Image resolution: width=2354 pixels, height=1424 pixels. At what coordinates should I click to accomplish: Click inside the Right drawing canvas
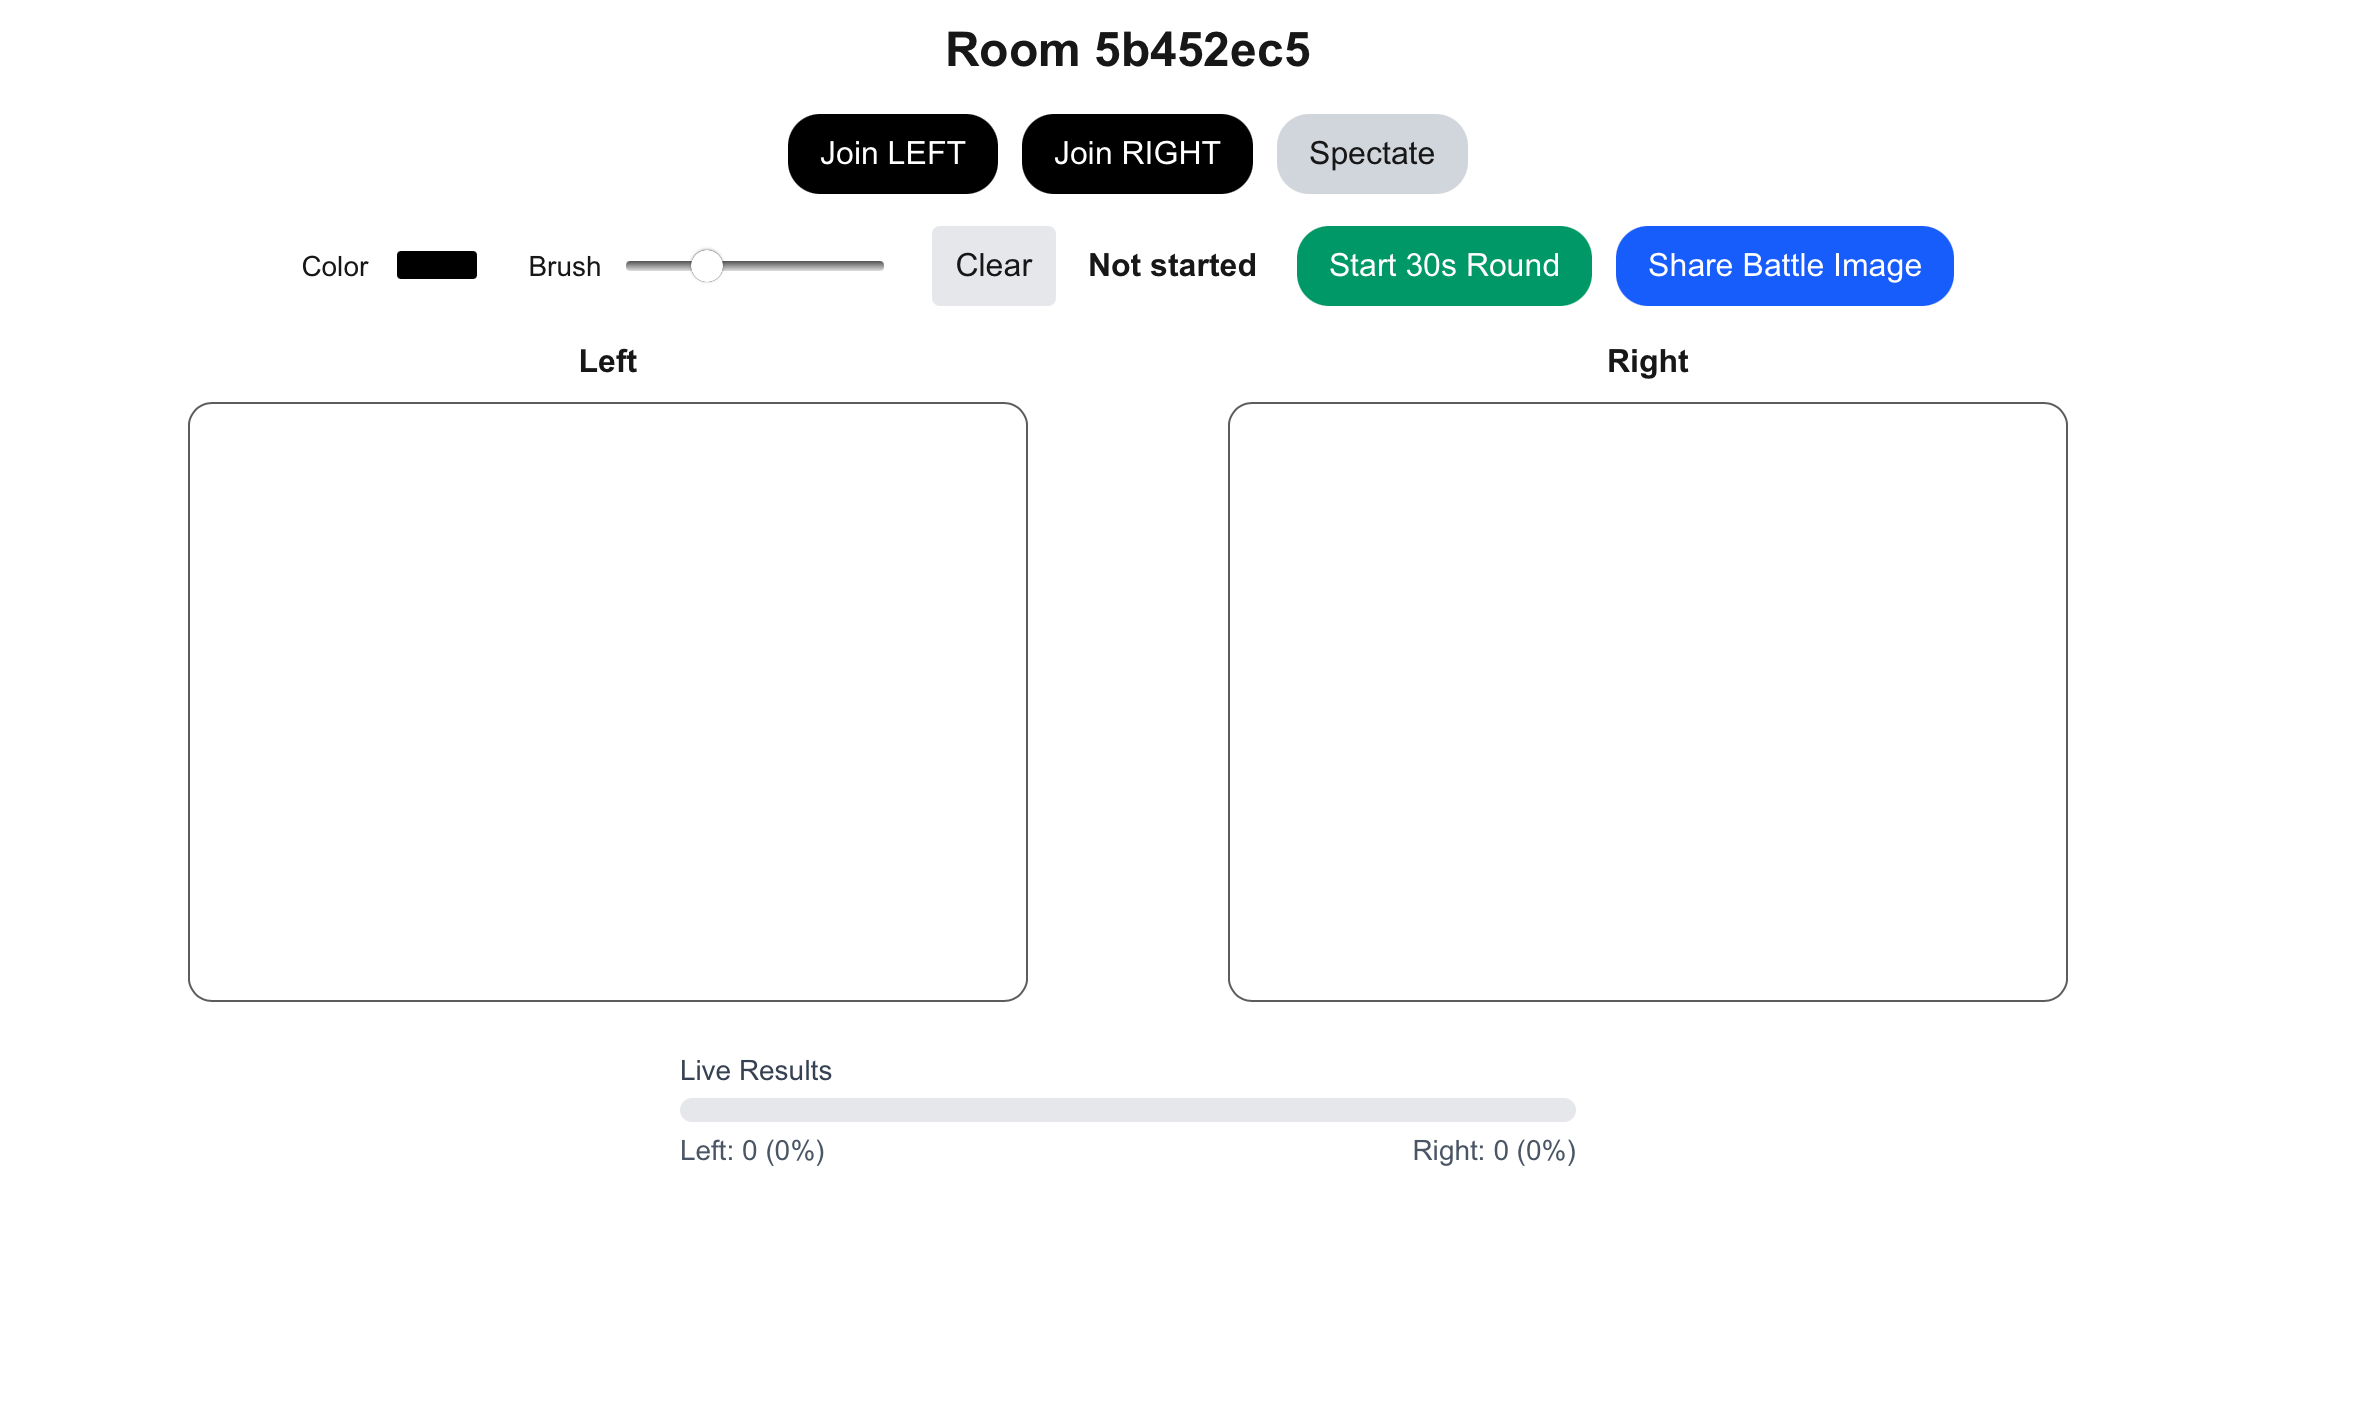coord(1647,702)
